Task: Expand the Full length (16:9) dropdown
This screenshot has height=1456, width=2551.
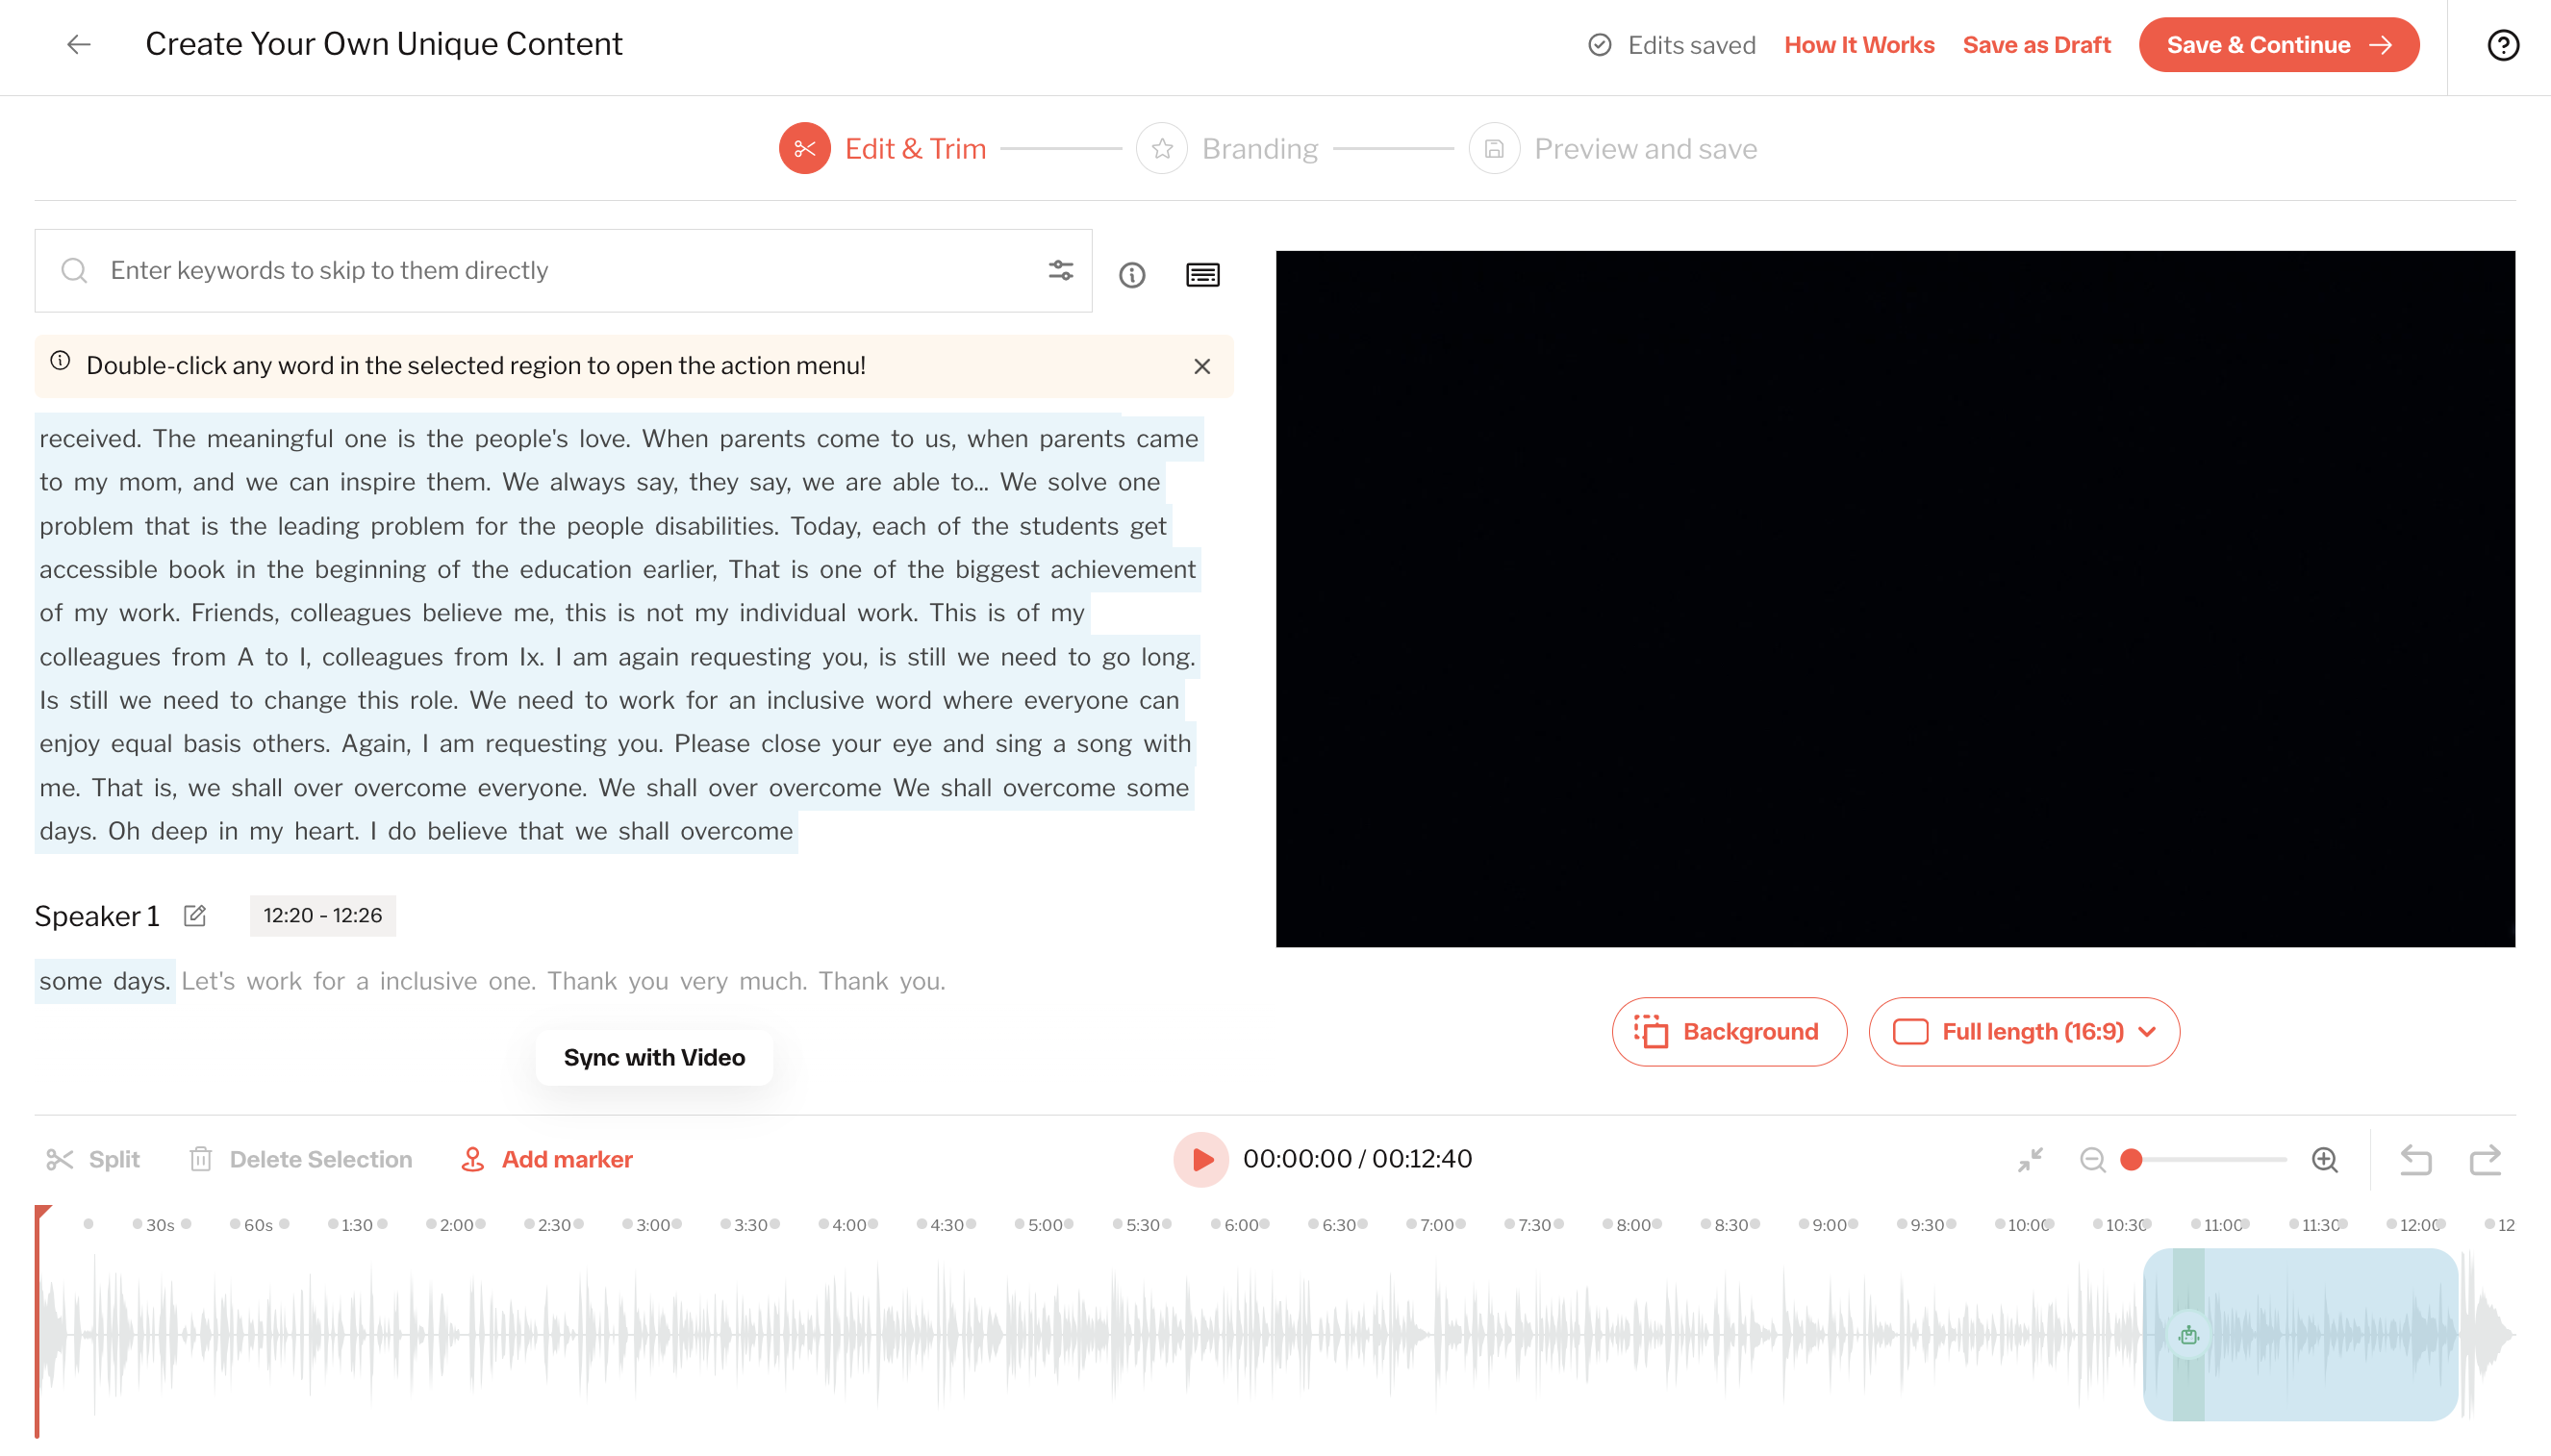Action: 2023,1031
